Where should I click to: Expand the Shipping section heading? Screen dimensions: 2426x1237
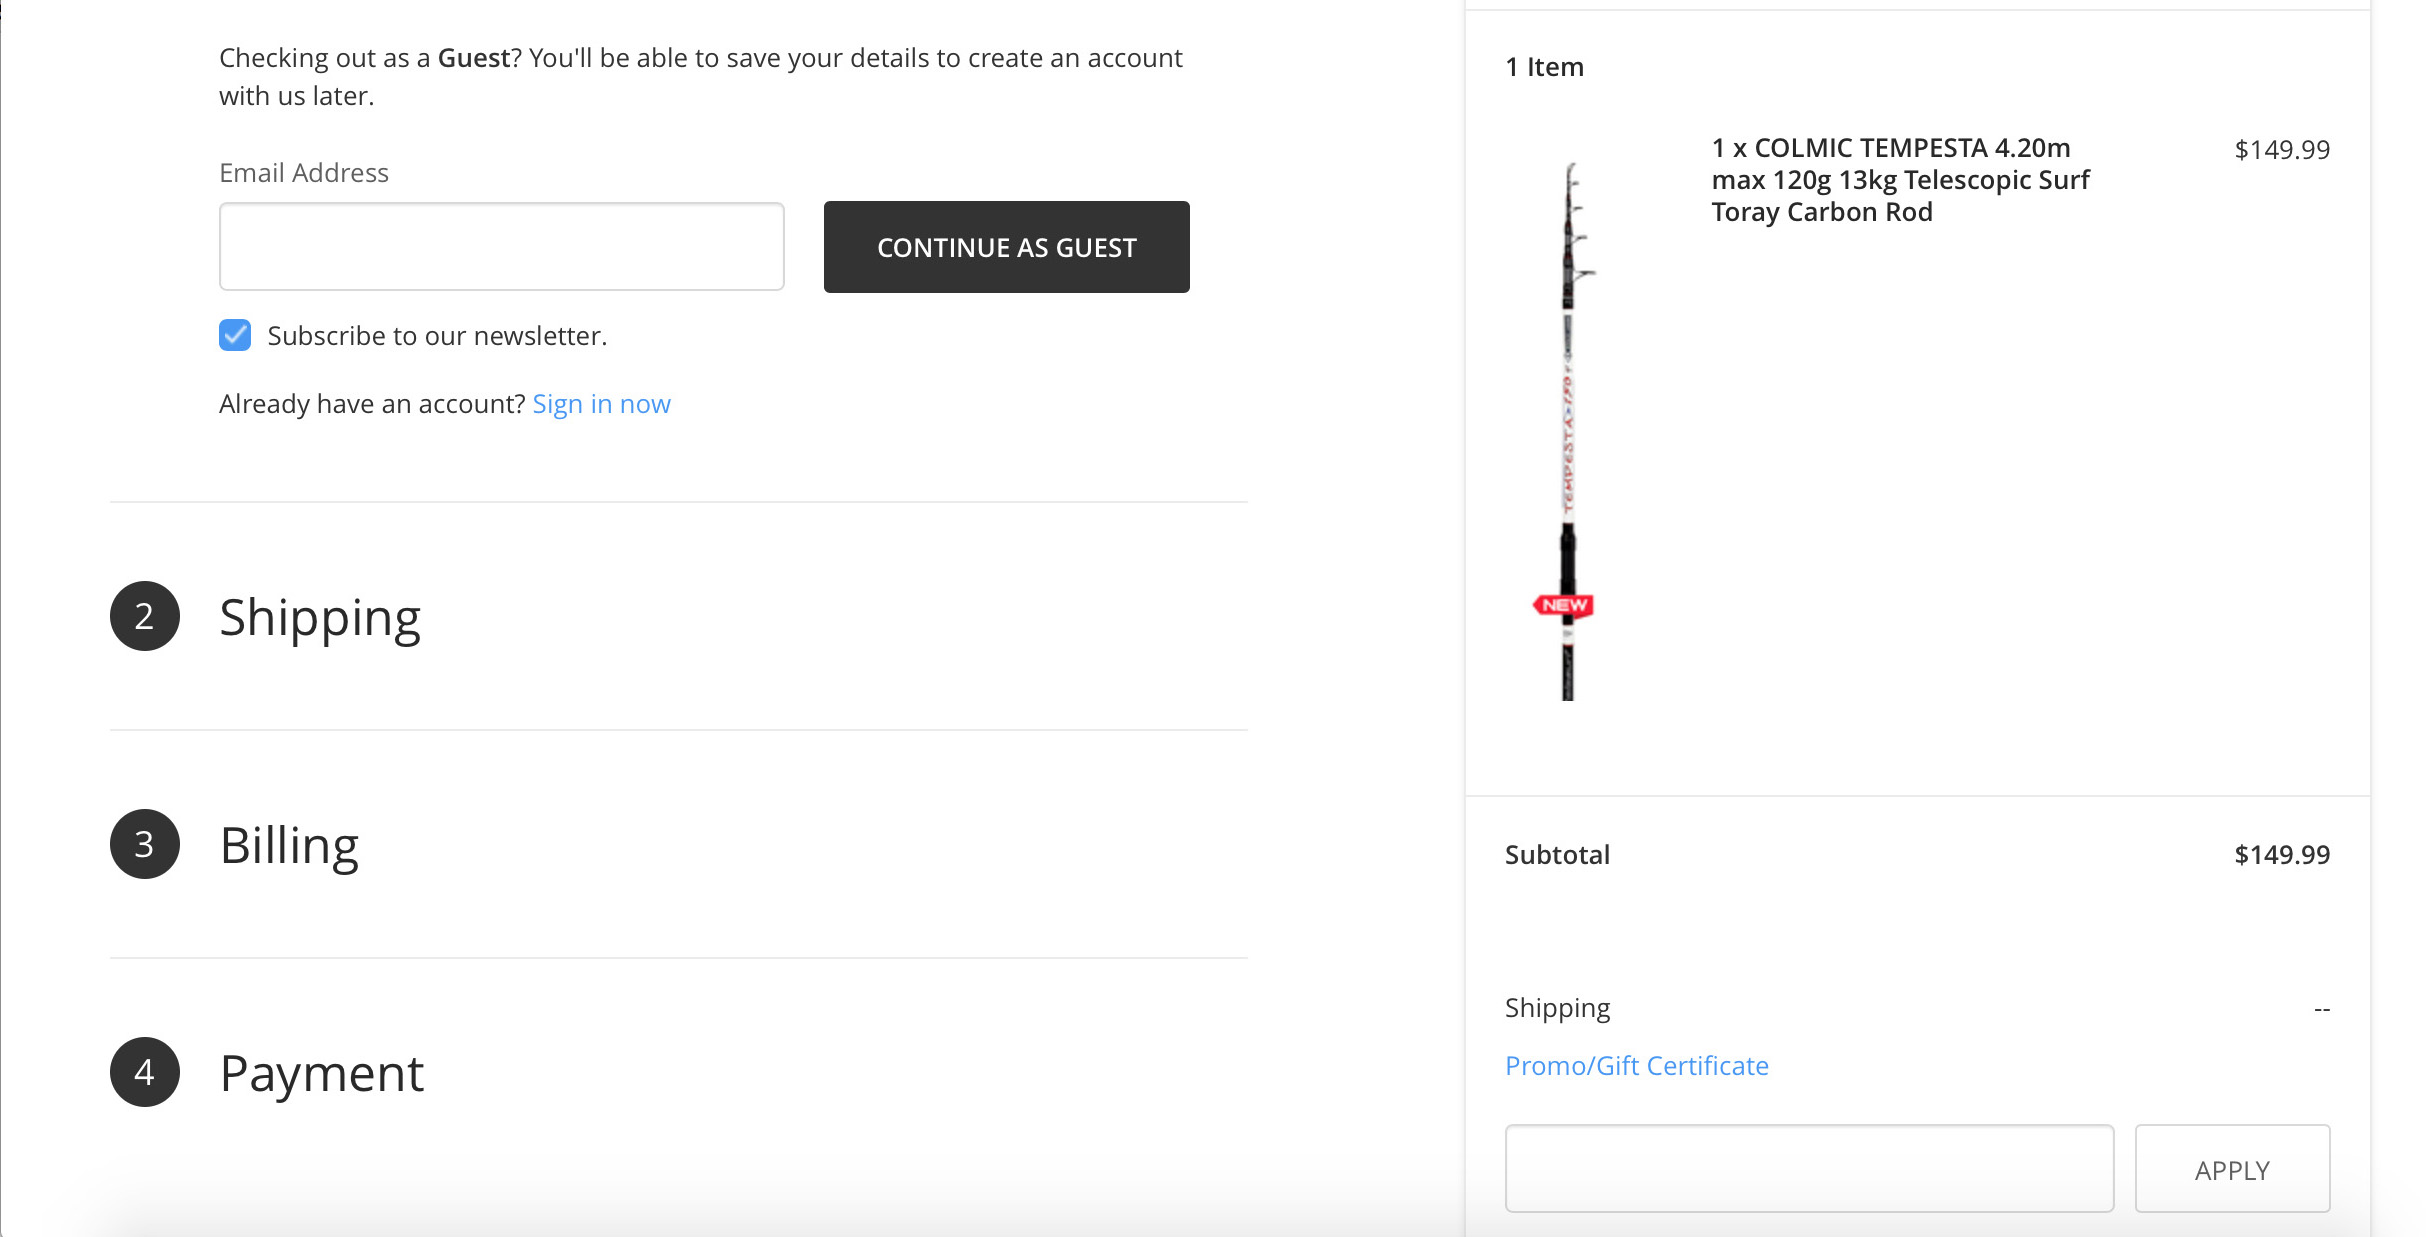pyautogui.click(x=320, y=617)
